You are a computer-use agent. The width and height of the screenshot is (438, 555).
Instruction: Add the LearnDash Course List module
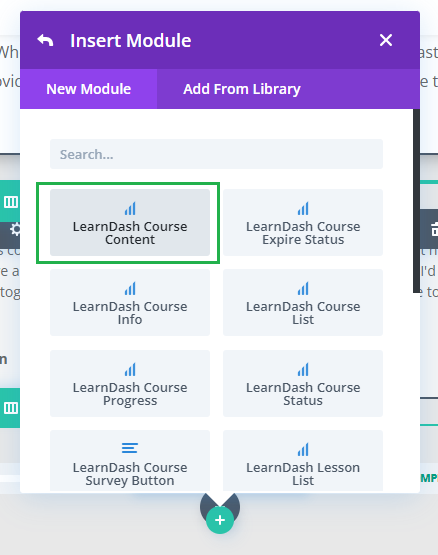303,302
